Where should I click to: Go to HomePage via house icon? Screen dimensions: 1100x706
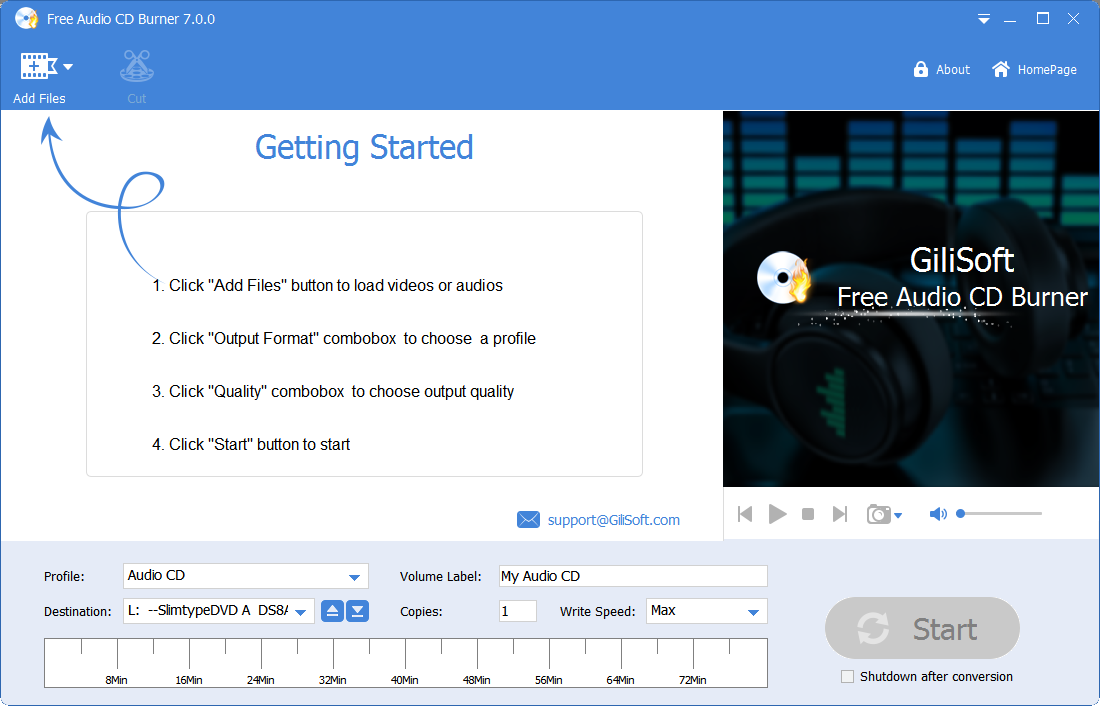tap(1001, 69)
